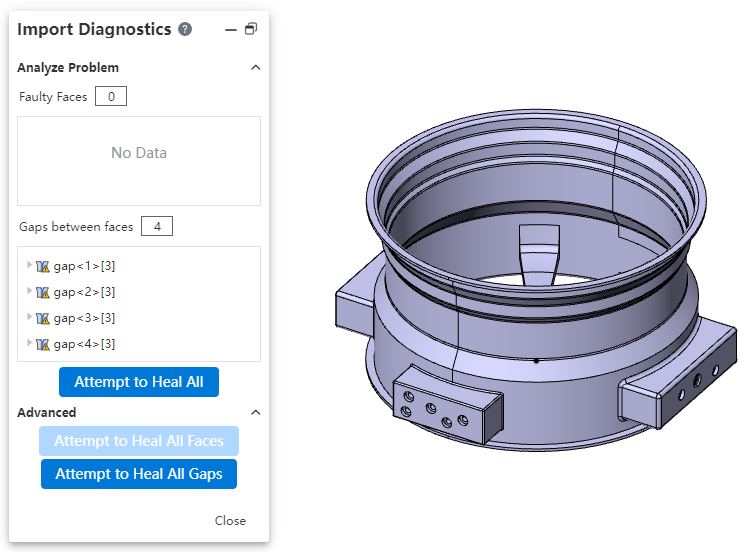Click the warning icon next to gap<1>
Viewport: 749px width, 552px height.
pos(43,266)
